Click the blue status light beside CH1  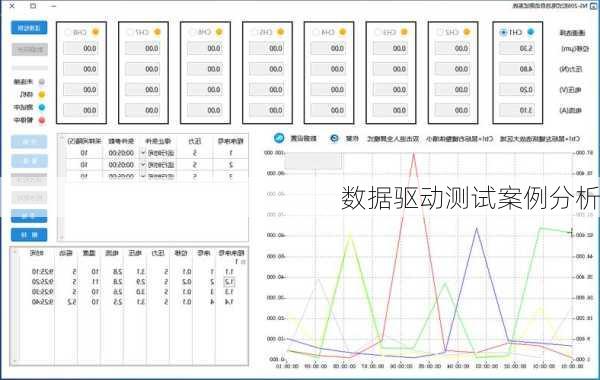(x=530, y=32)
